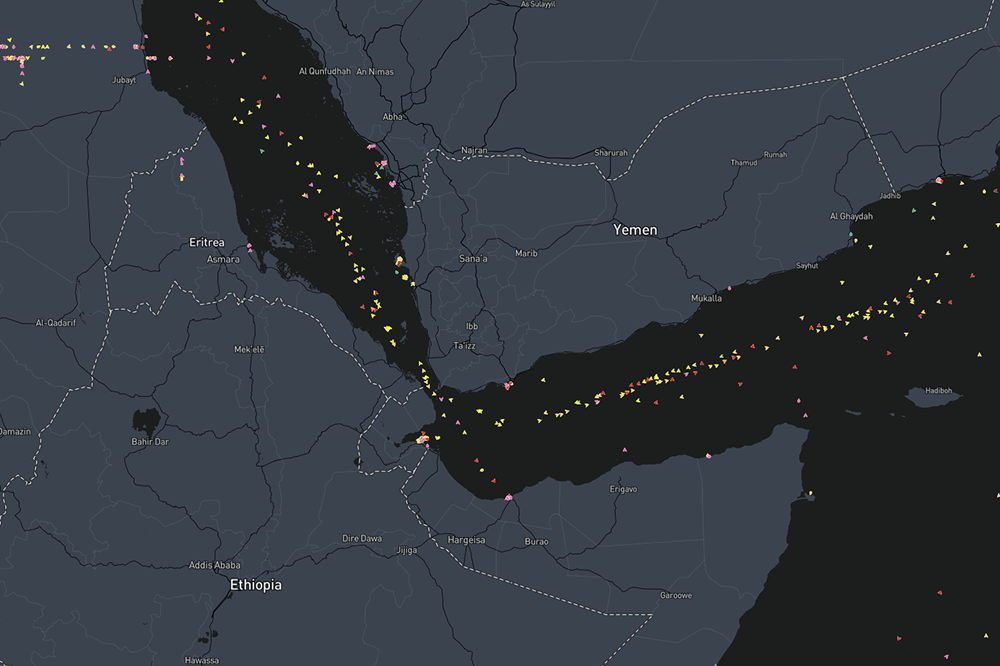Select the yellow marker at Somalia's eastern peninsula

(810, 492)
